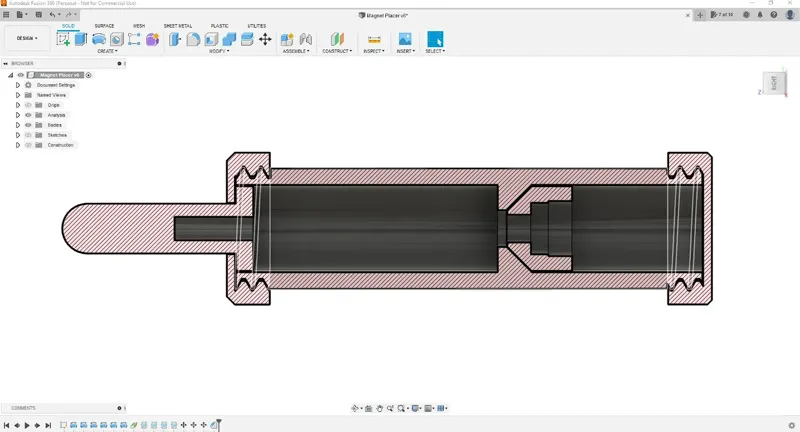Switch to the SHEET METAL tab
Image resolution: width=800 pixels, height=432 pixels.
178,26
